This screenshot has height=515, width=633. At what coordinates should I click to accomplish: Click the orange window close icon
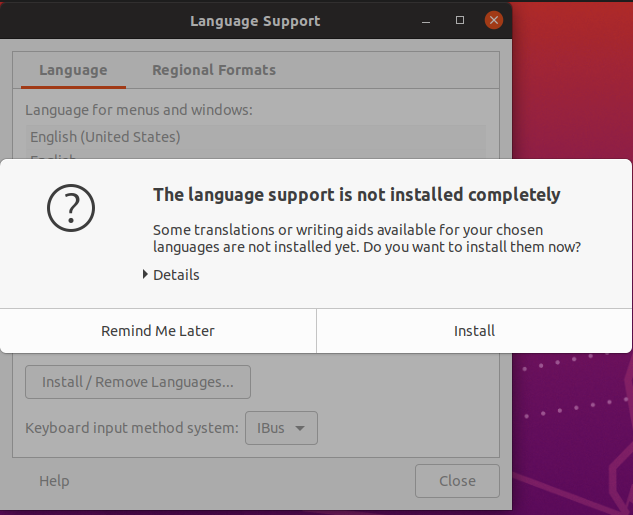point(494,20)
